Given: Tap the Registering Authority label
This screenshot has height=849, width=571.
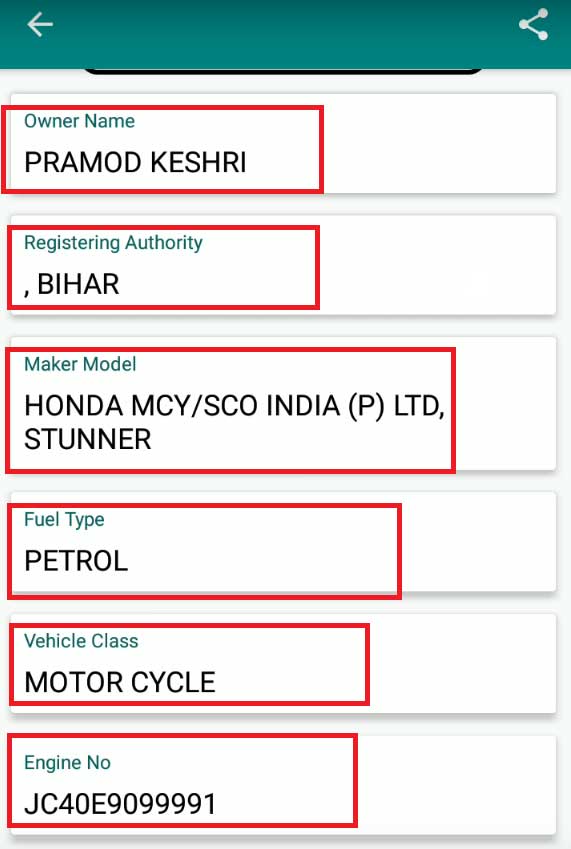Looking at the screenshot, I should (114, 243).
